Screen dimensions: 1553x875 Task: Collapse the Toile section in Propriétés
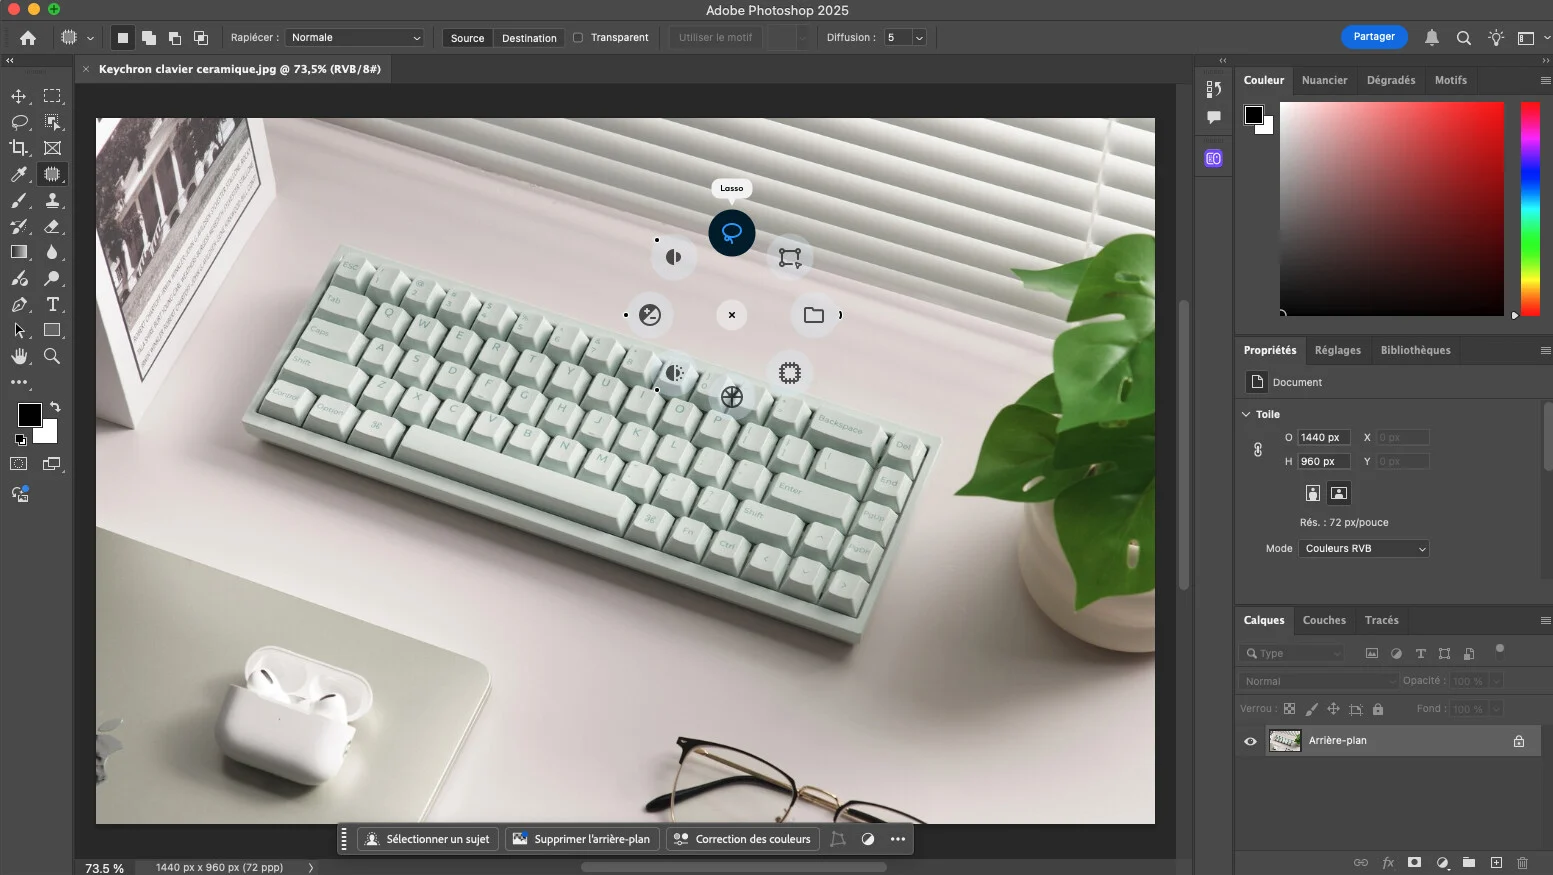click(1245, 414)
